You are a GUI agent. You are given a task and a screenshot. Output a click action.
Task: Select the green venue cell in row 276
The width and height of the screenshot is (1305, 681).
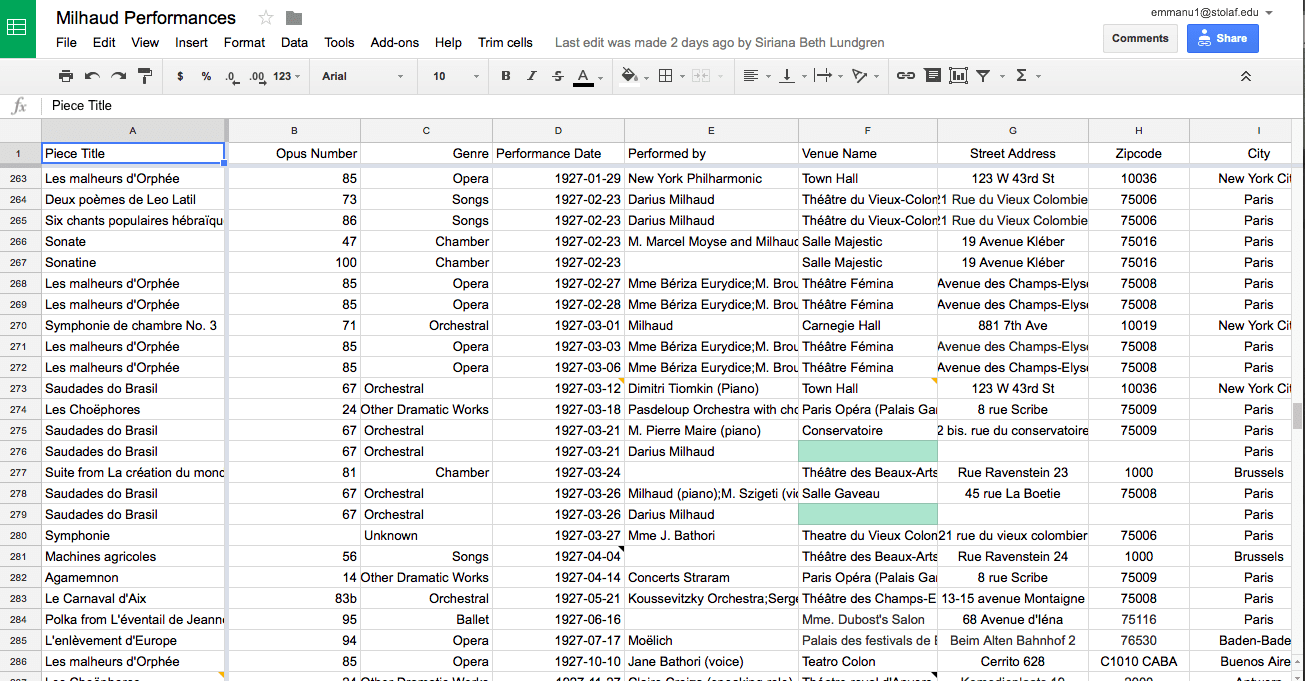pos(868,452)
